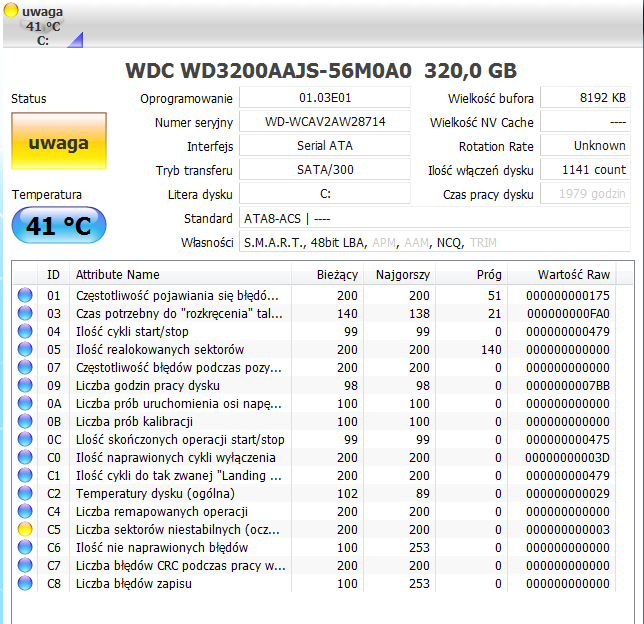Image resolution: width=644 pixels, height=624 pixels.
Task: Click the yellow uwaga status button
Action: (59, 141)
